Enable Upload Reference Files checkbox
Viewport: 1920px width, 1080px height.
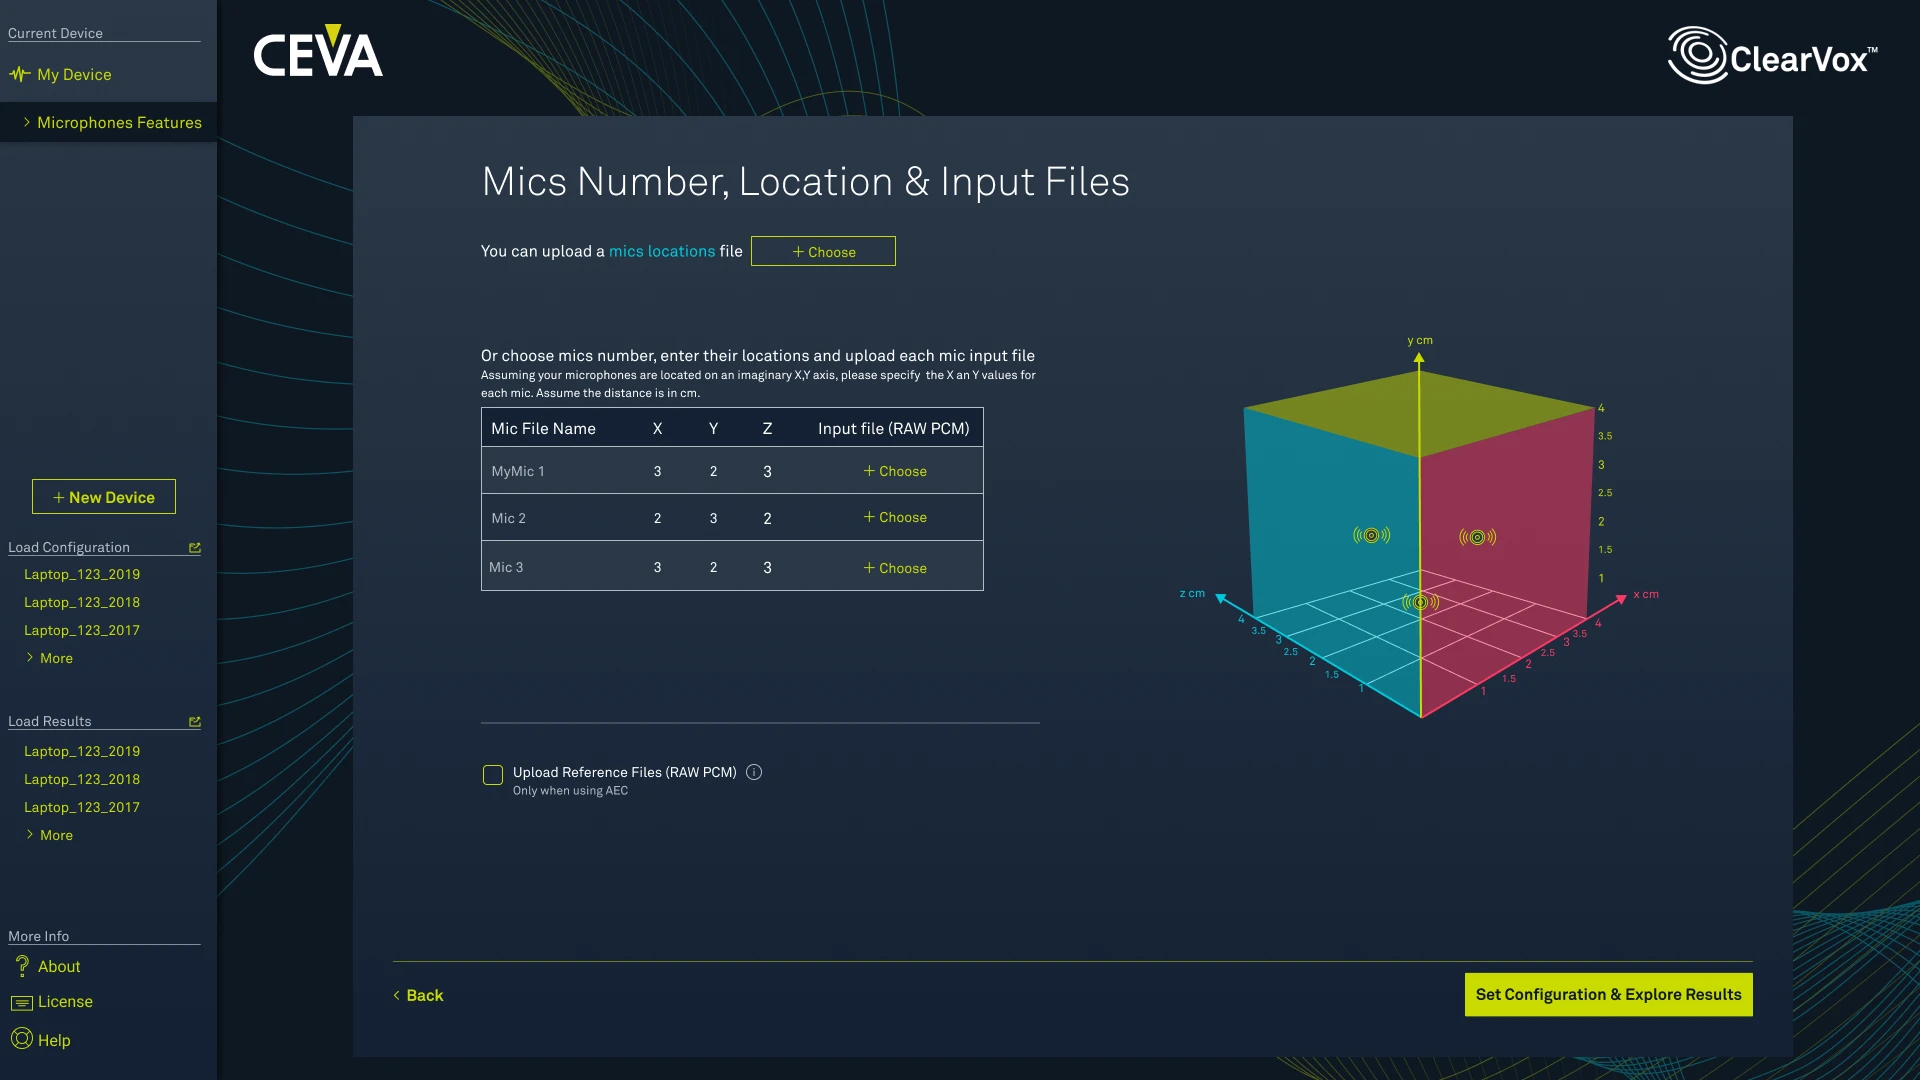[x=493, y=775]
